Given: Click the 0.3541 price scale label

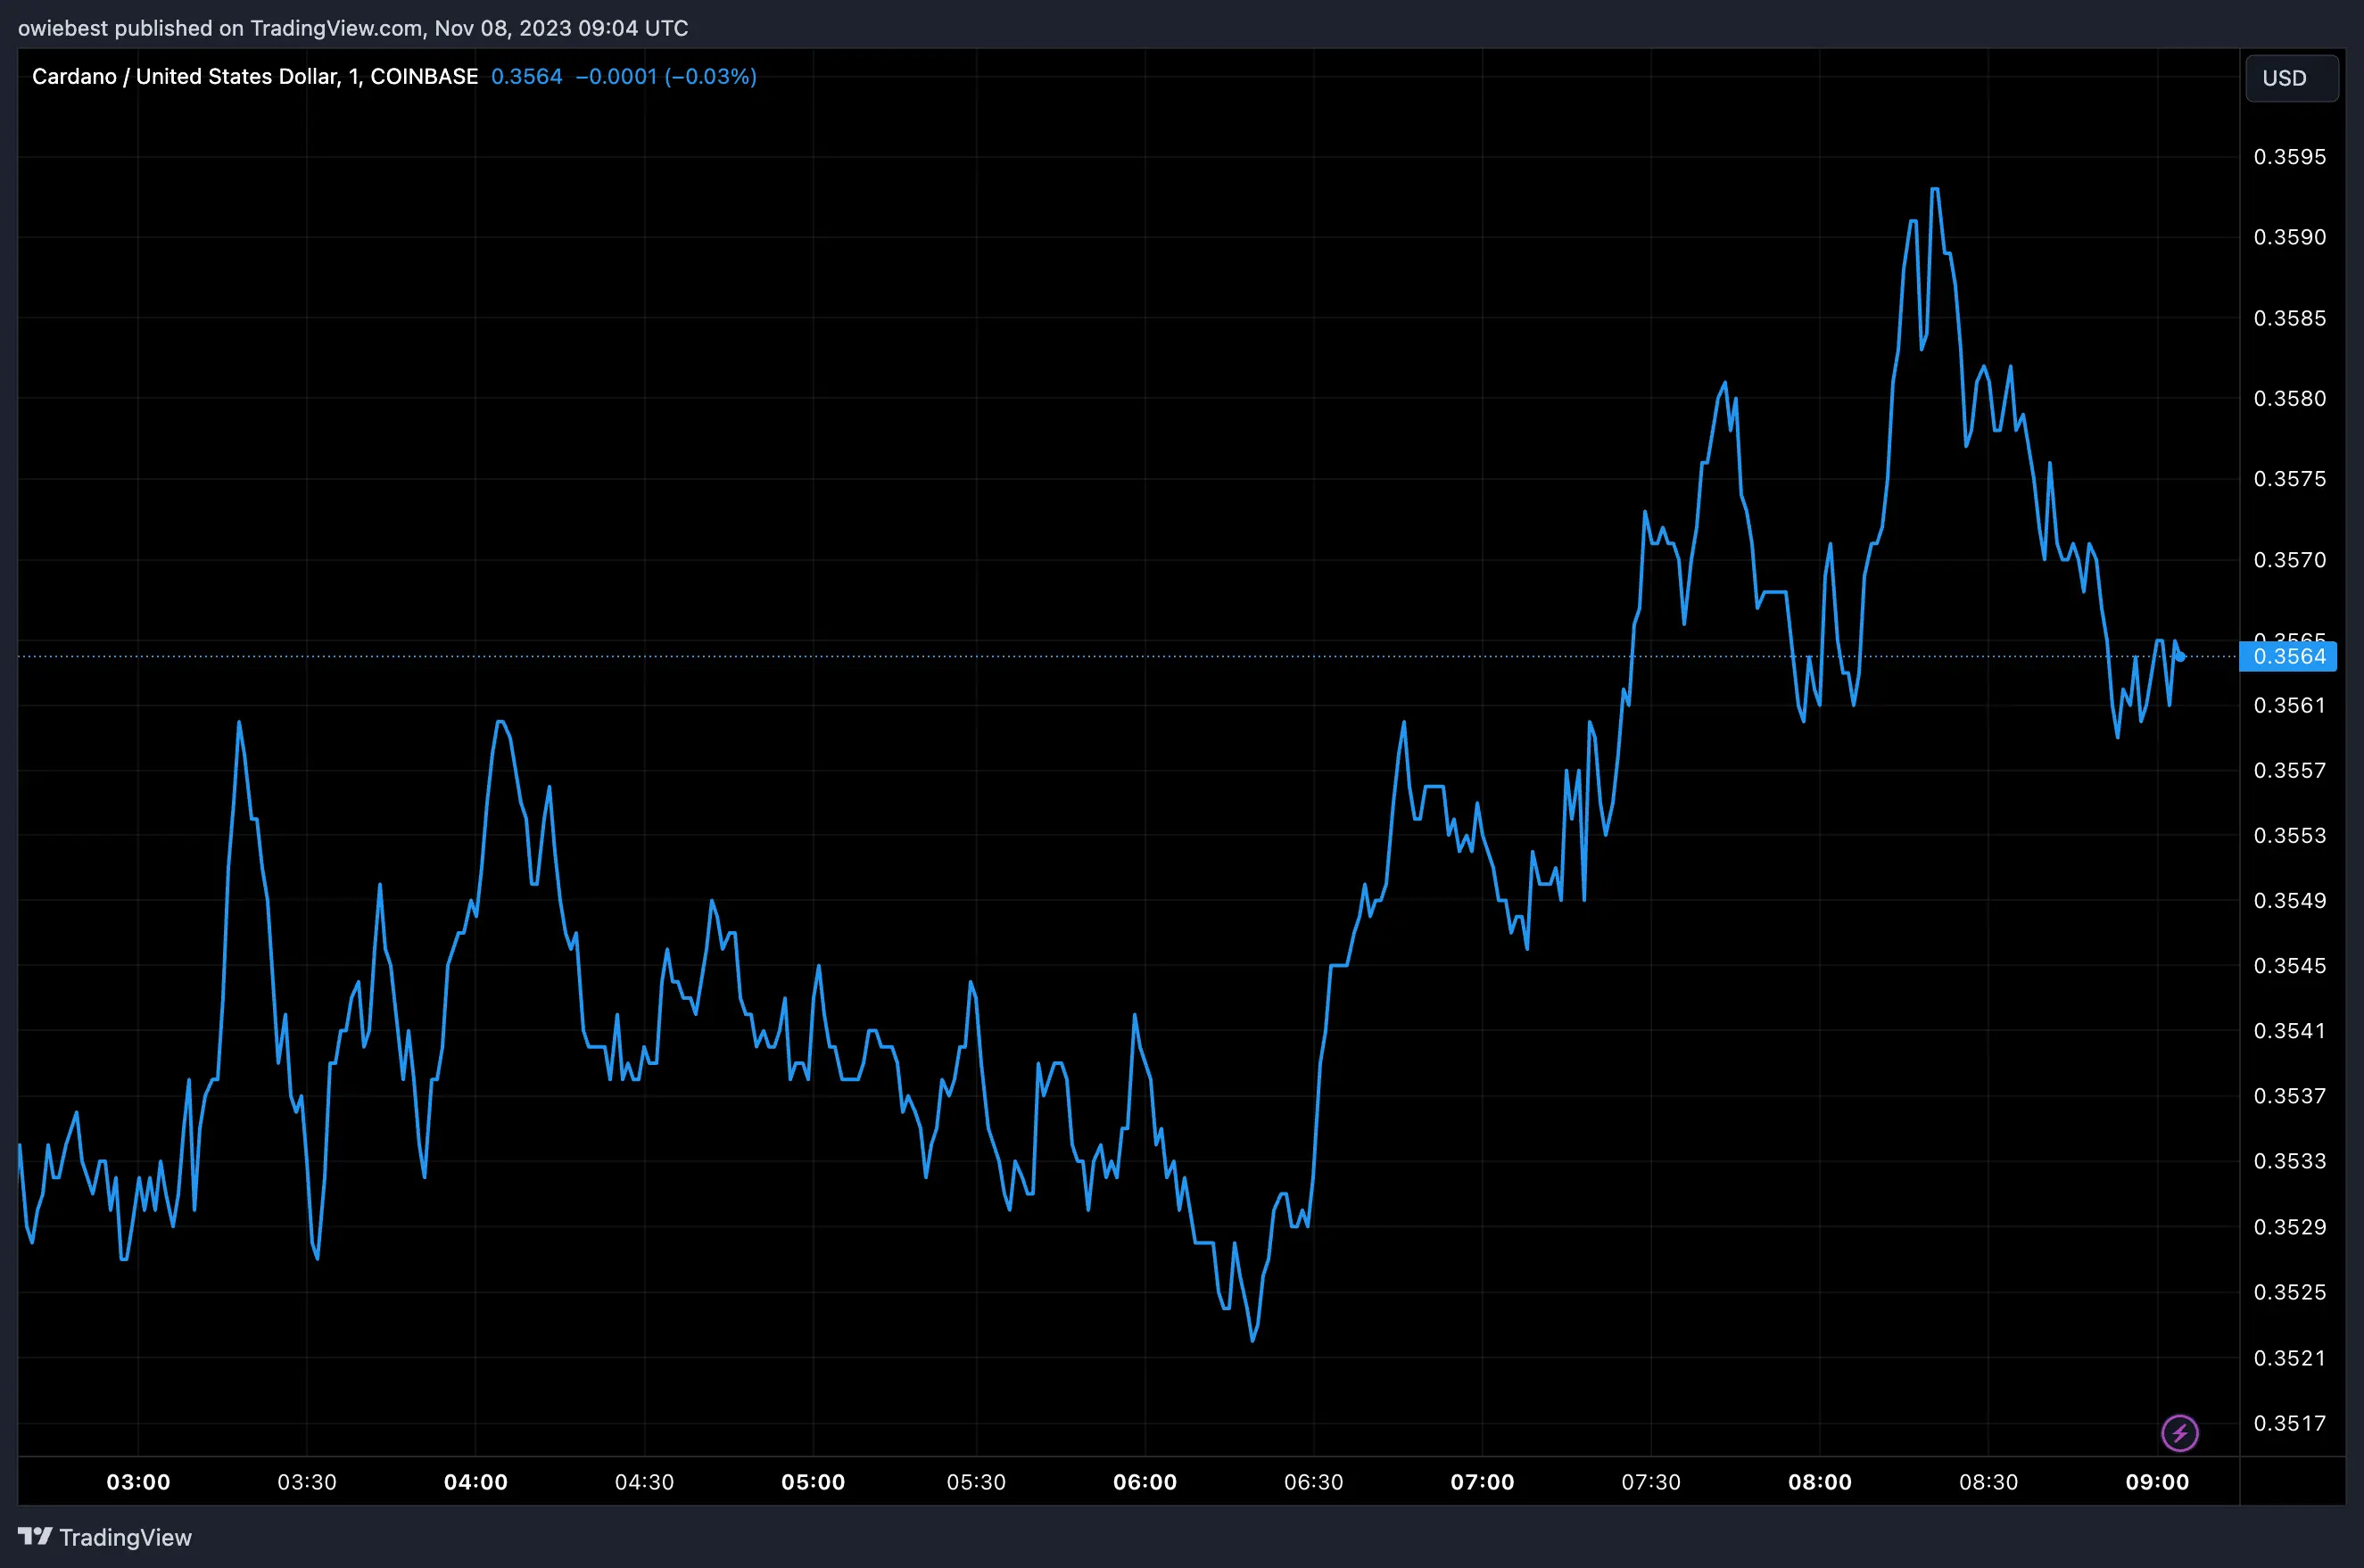Looking at the screenshot, I should click(2289, 1031).
